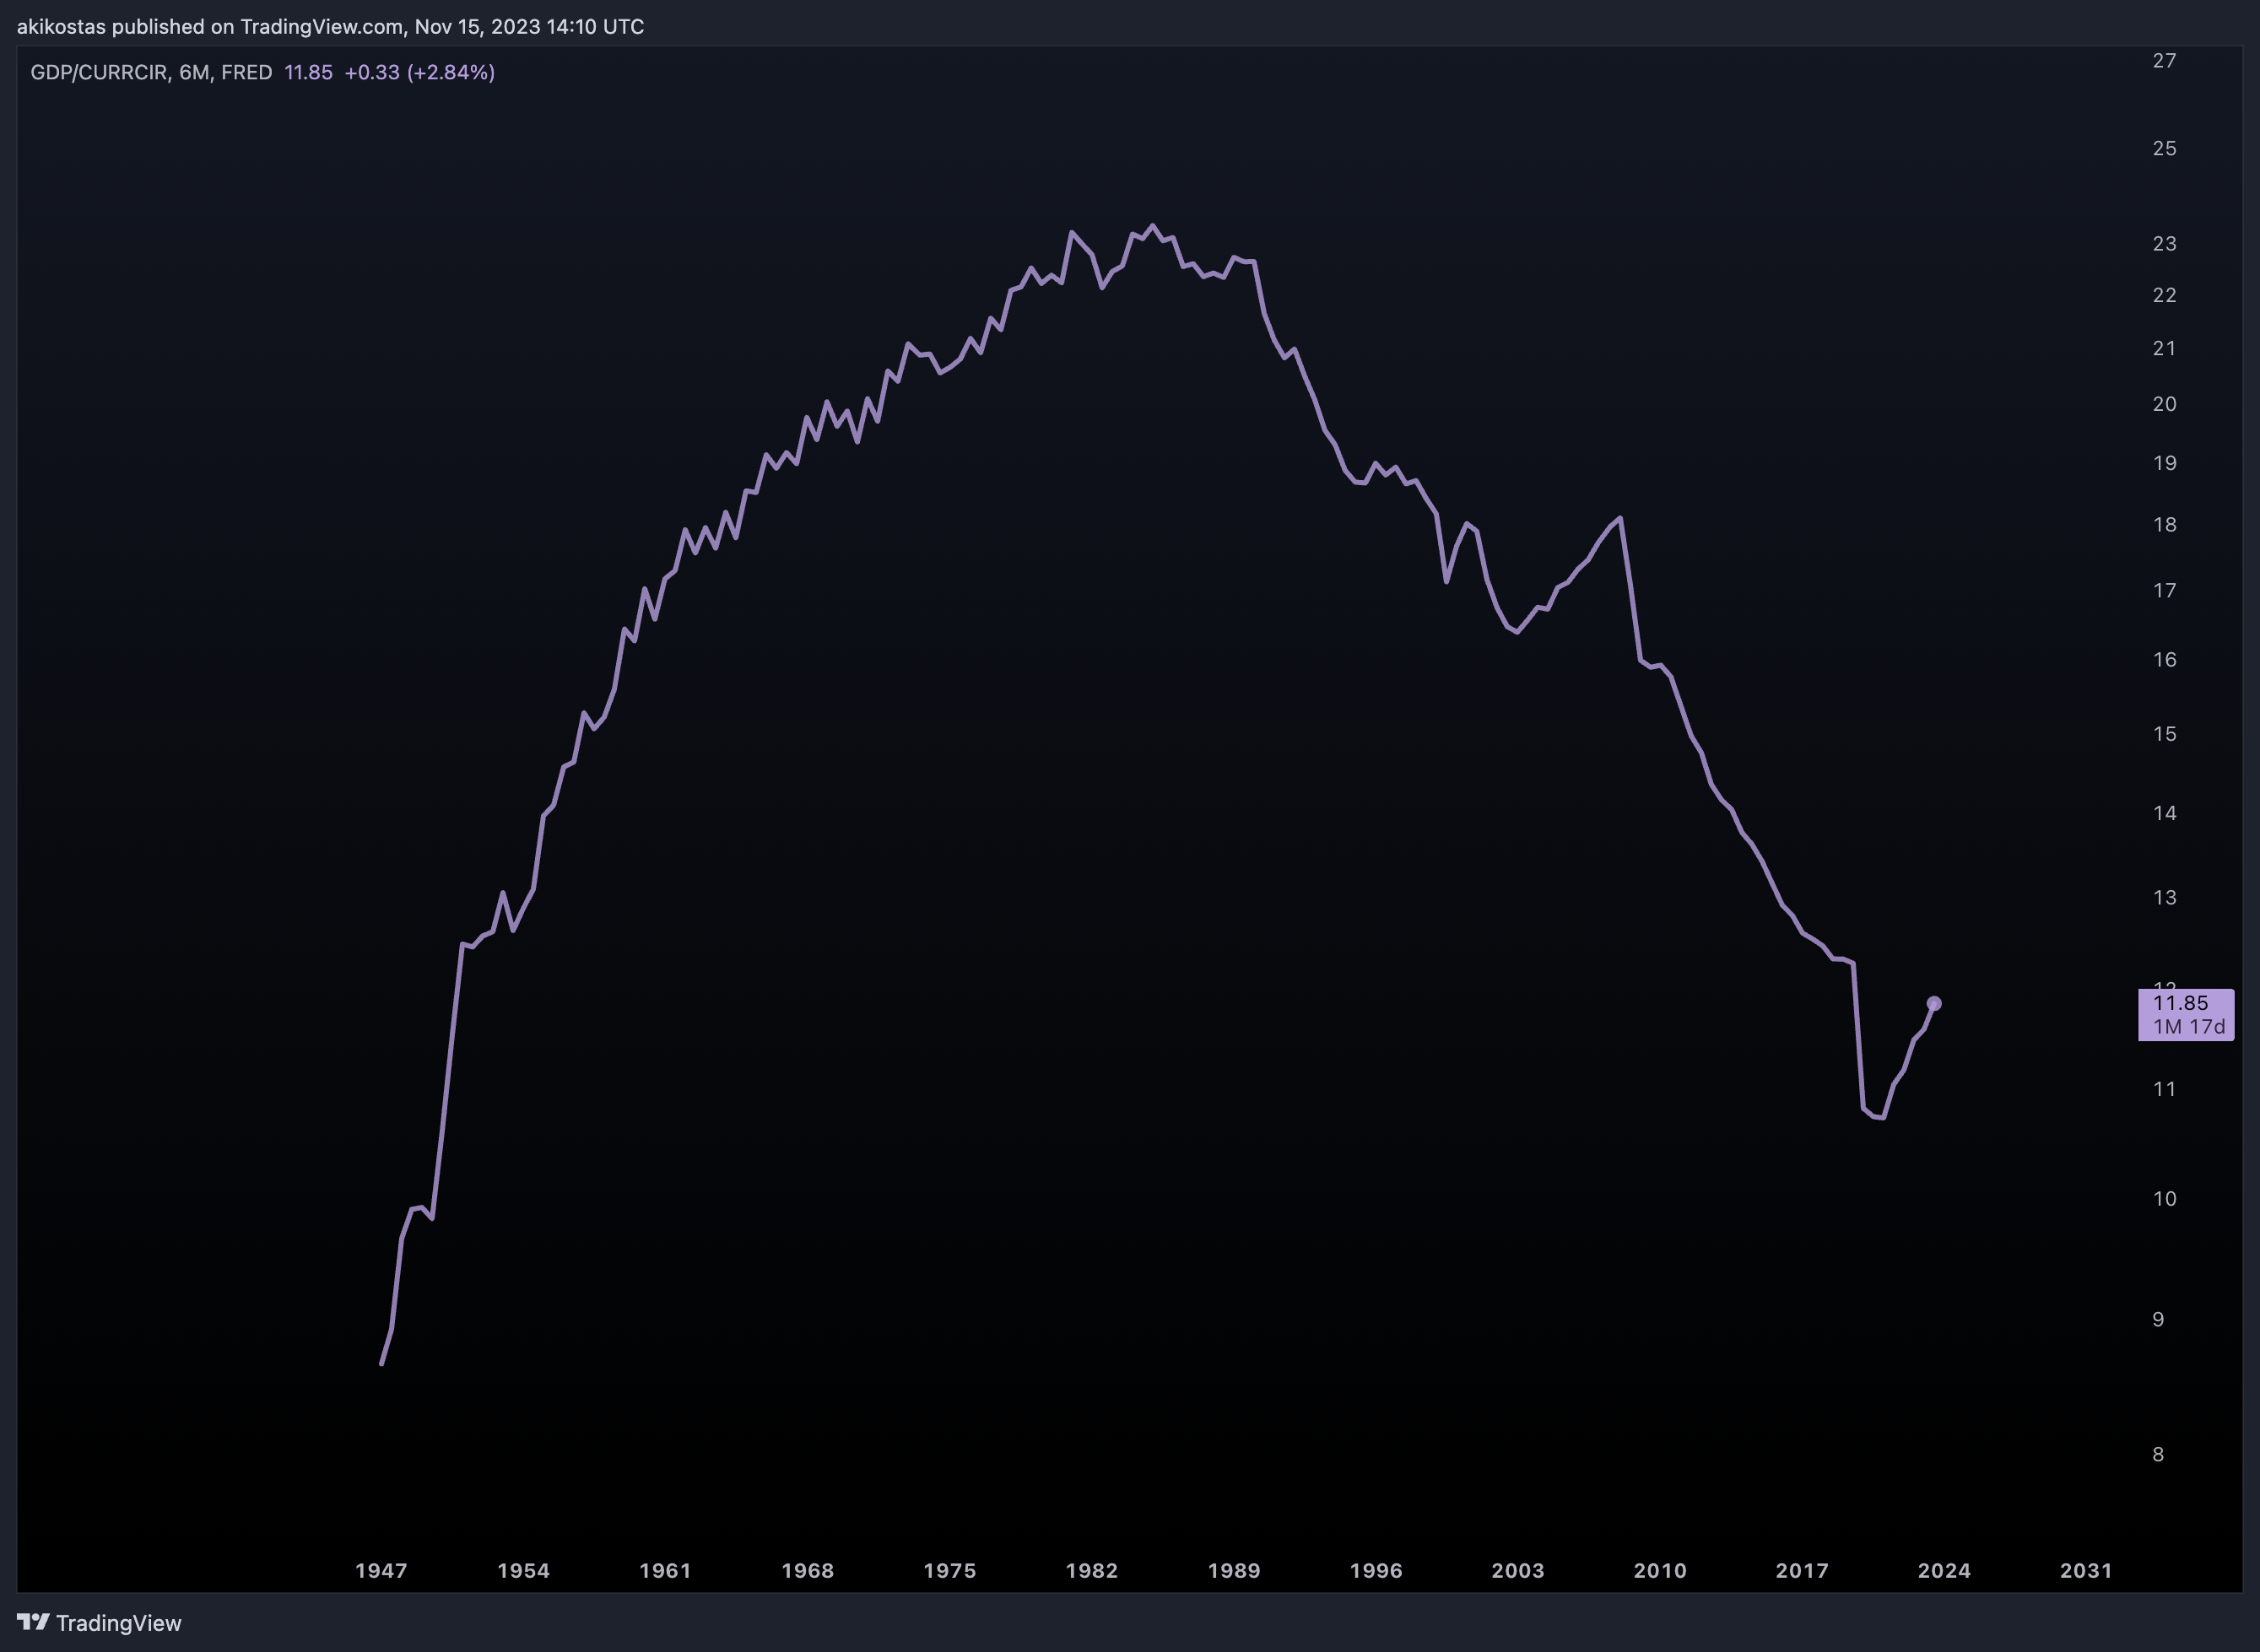
Task: Click the 11 price scale label
Action: (2165, 1089)
